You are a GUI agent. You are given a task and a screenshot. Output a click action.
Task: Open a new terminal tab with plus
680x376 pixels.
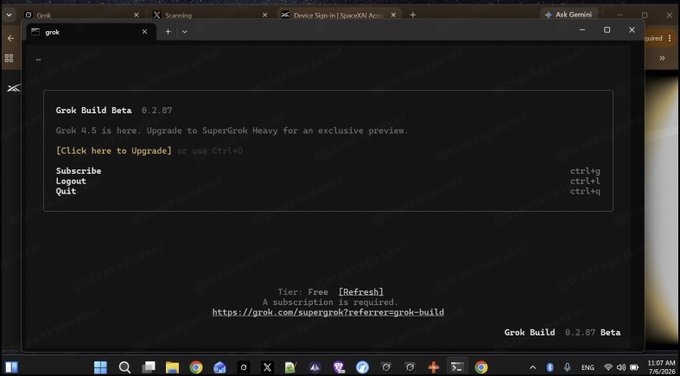(x=168, y=32)
